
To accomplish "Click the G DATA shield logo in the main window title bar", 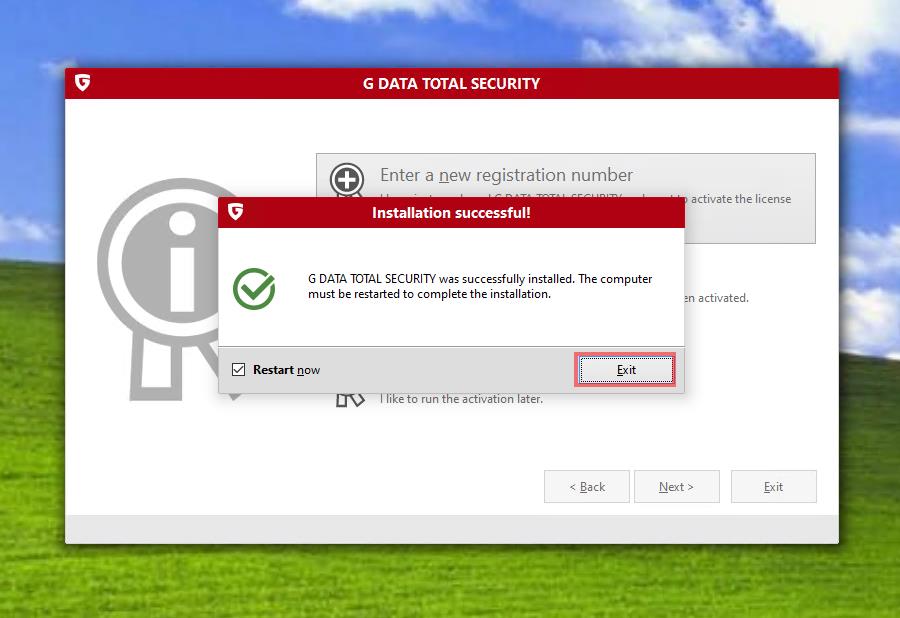I will coord(83,83).
